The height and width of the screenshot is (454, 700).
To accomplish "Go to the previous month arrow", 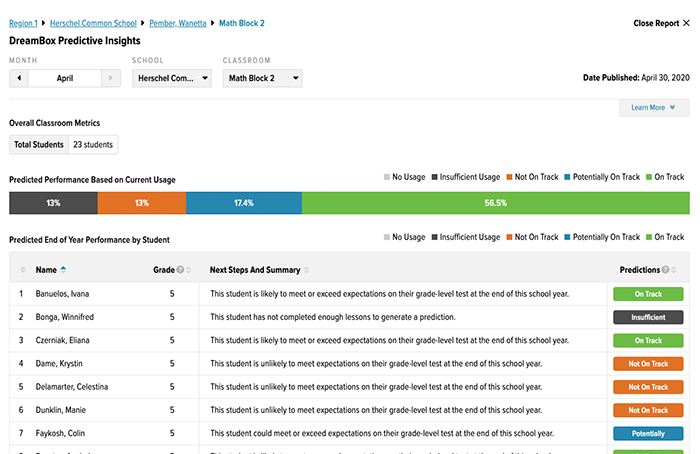I will pos(19,78).
